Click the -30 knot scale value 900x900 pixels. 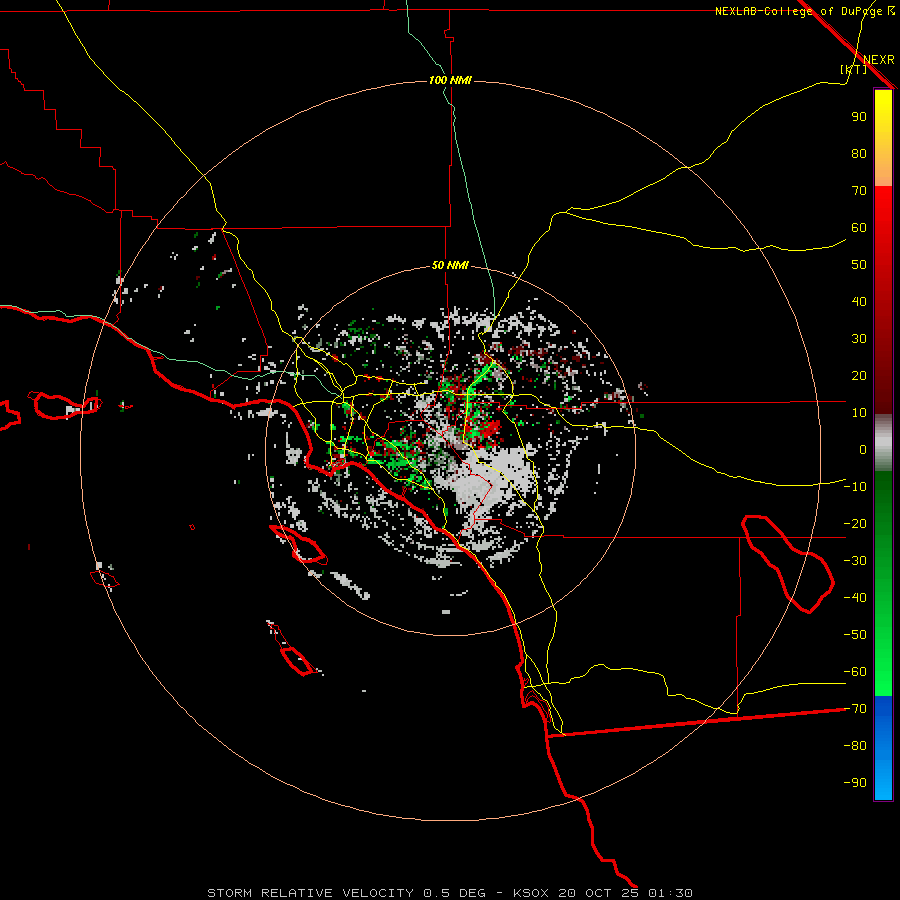[855, 561]
